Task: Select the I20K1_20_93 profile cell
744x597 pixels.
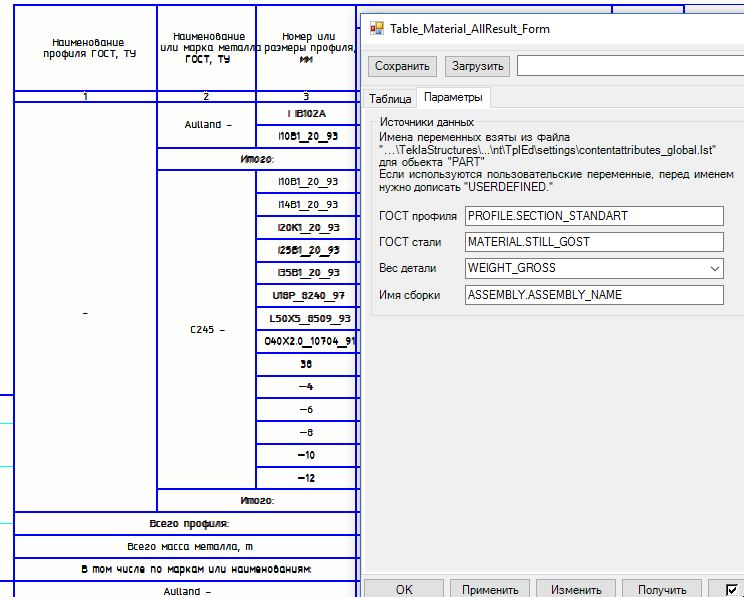Action: (x=307, y=228)
